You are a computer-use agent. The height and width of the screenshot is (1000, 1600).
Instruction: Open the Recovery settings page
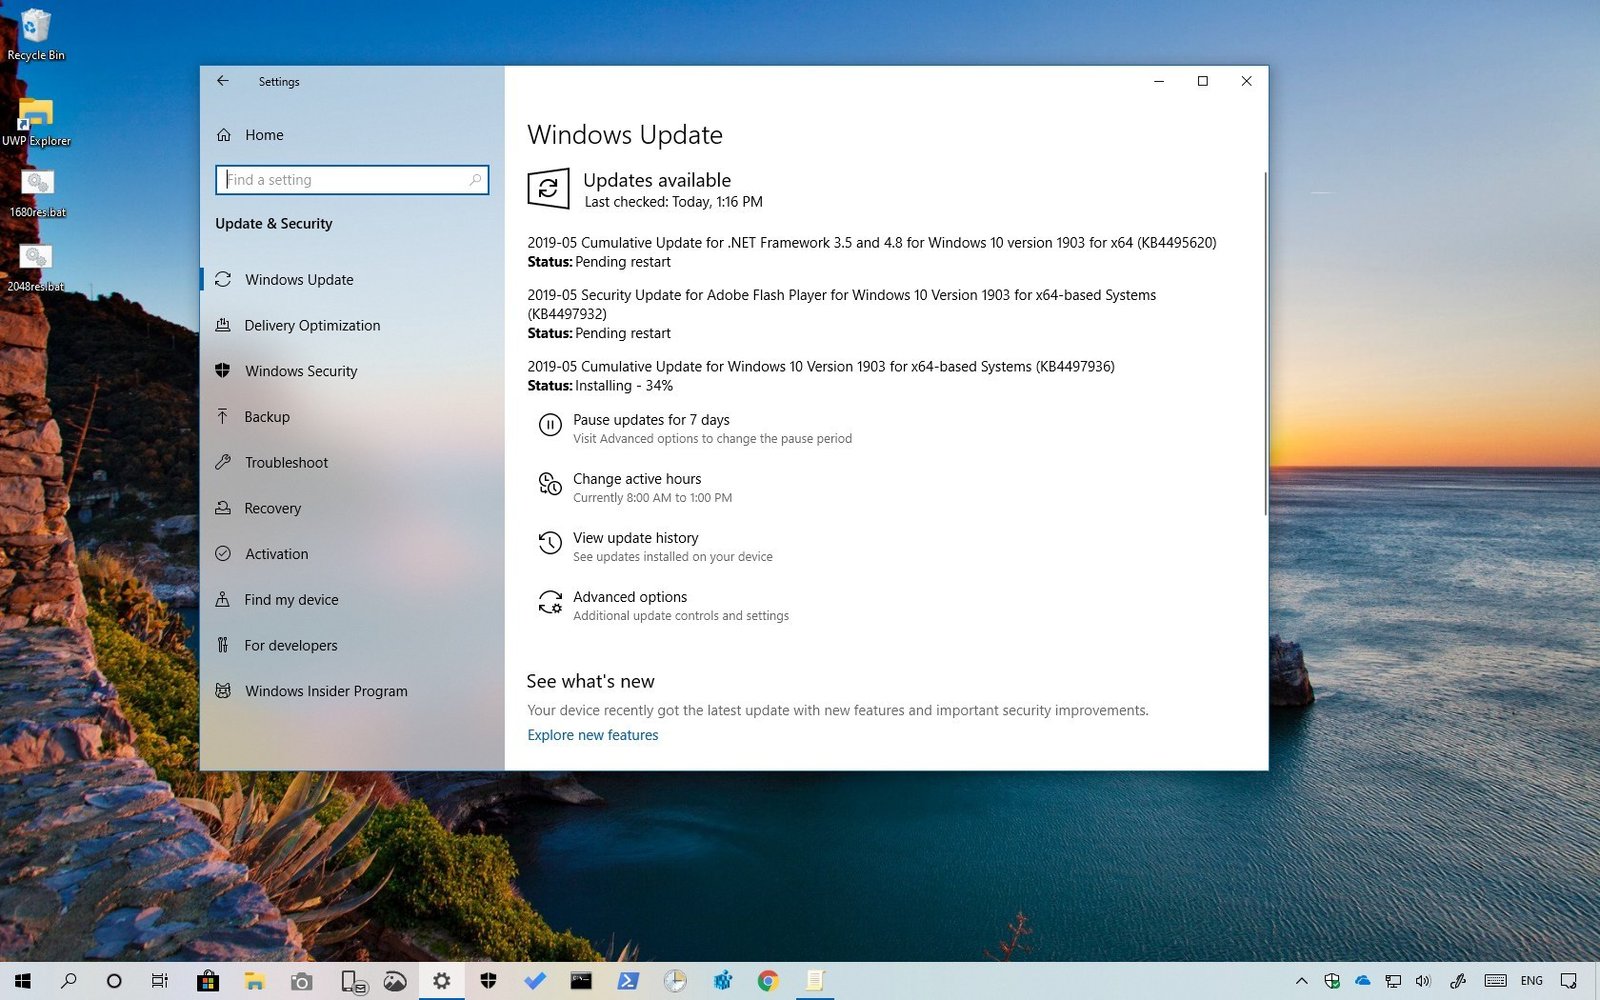click(x=272, y=508)
